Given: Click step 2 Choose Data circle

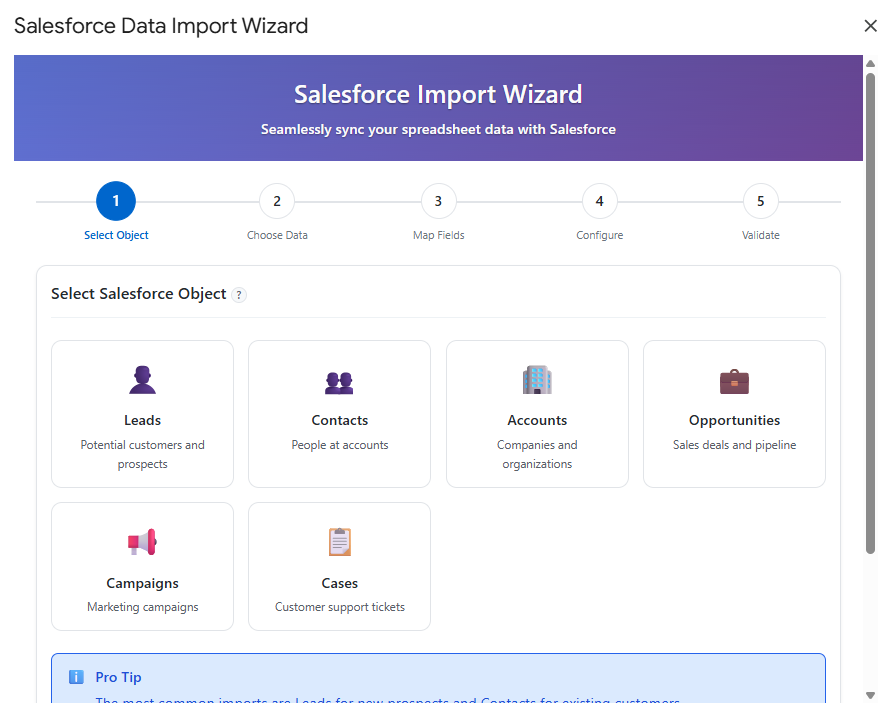Looking at the screenshot, I should 277,201.
